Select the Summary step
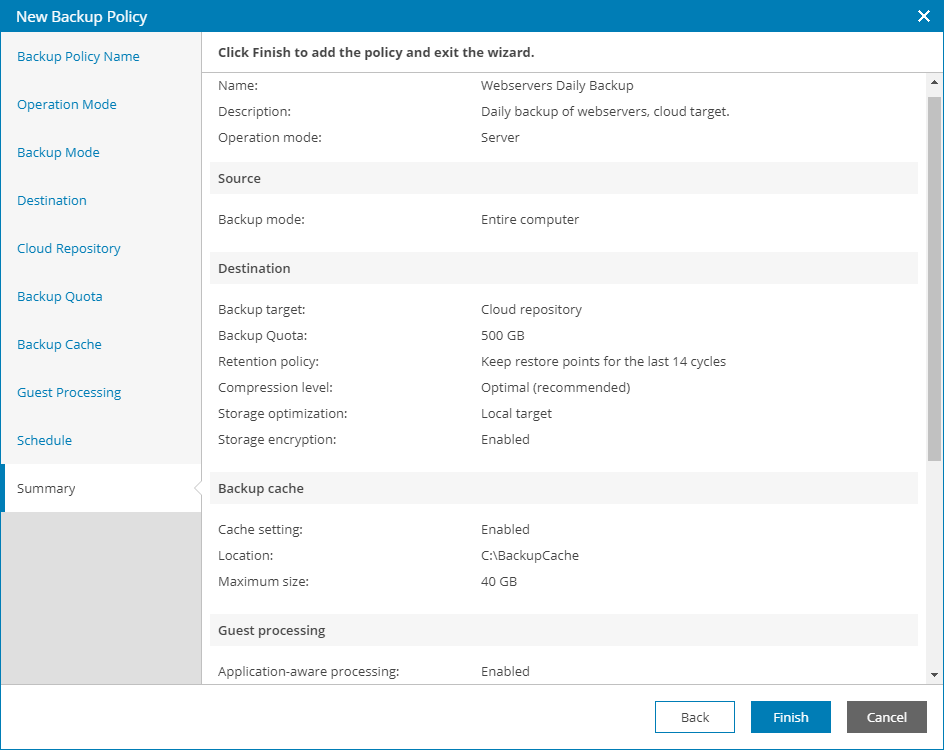The height and width of the screenshot is (750, 944). [46, 489]
